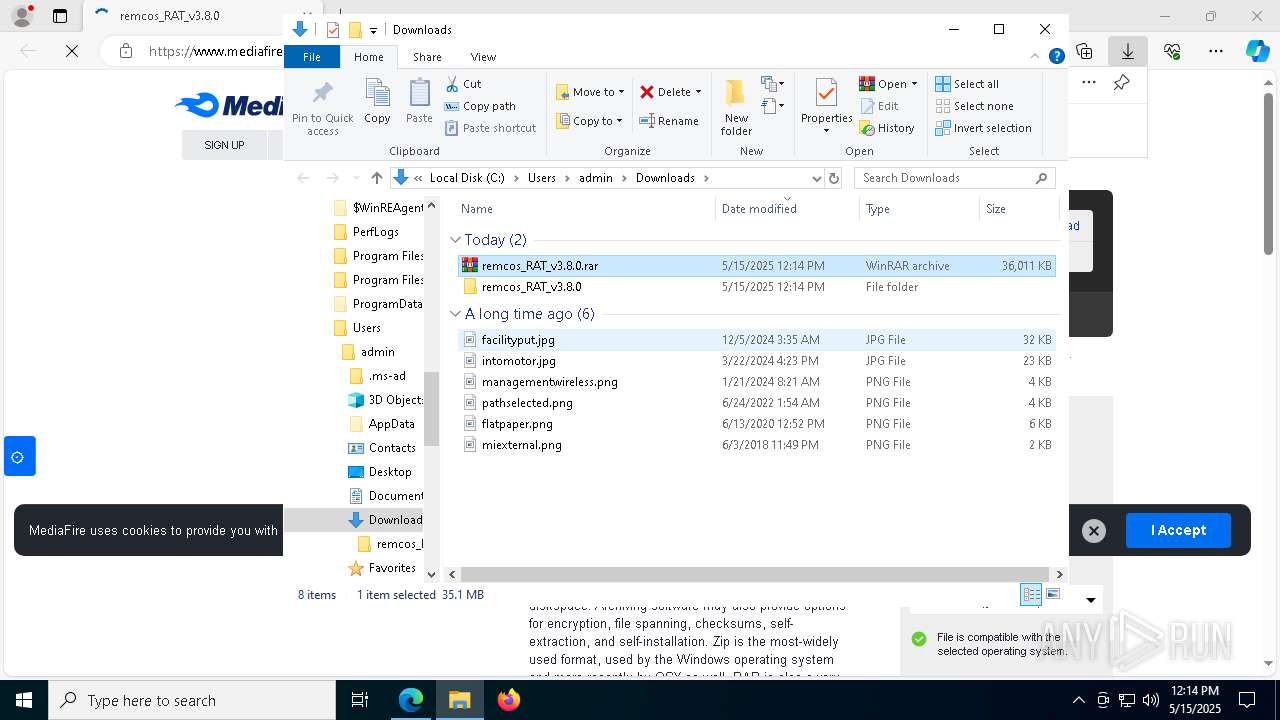Expand the Properties dropdown arrow
The width and height of the screenshot is (1280, 720).
click(x=826, y=131)
